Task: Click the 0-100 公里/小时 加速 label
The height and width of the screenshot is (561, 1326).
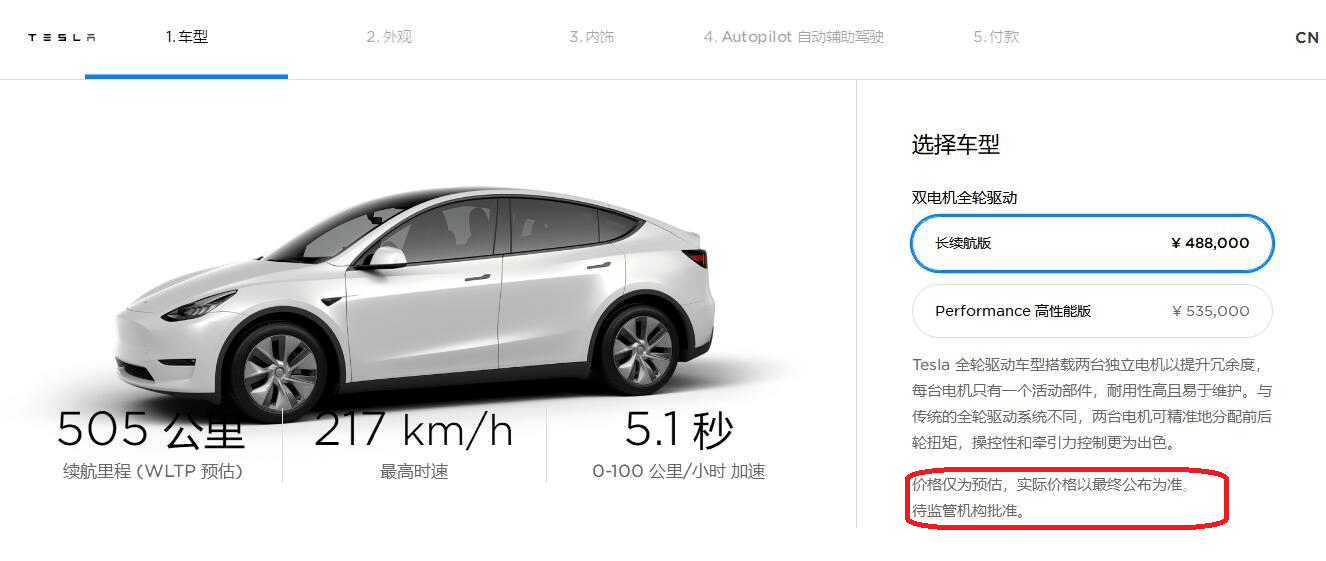Action: pyautogui.click(x=679, y=471)
